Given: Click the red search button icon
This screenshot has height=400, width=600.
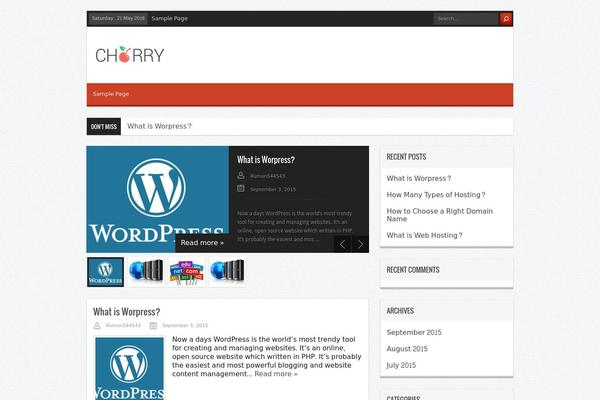Looking at the screenshot, I should pos(506,18).
